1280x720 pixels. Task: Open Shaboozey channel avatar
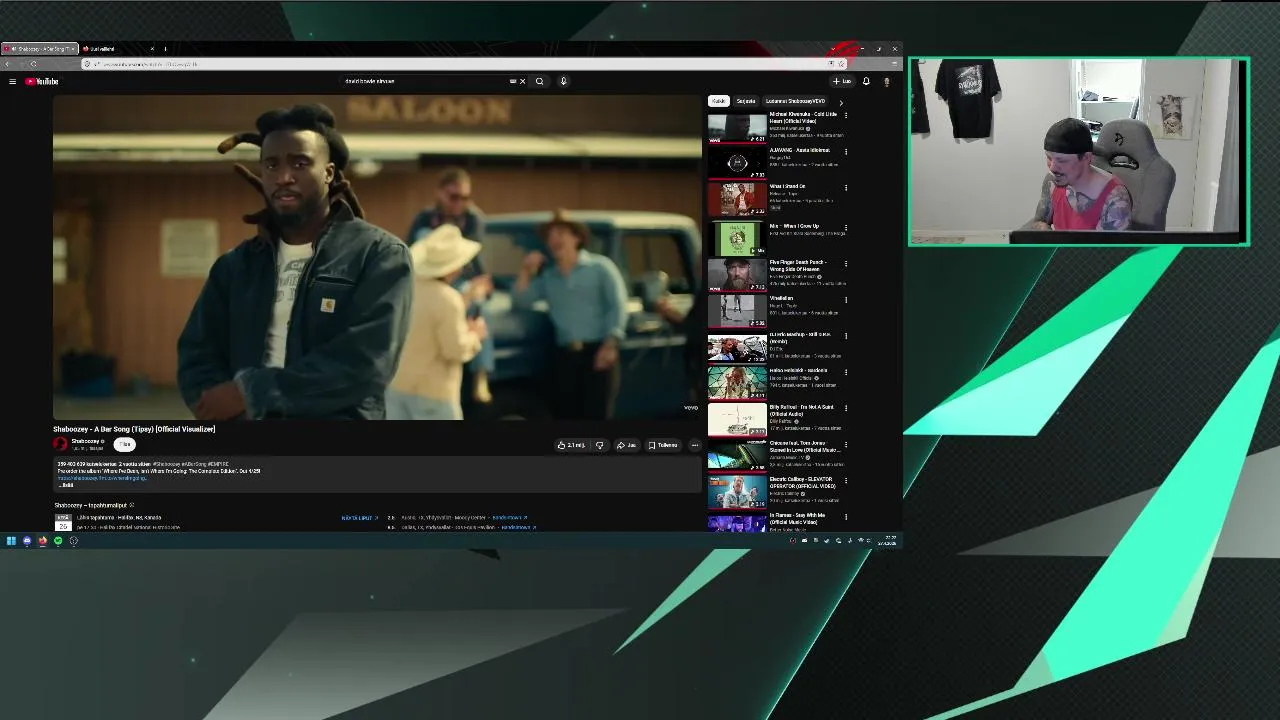(60, 444)
